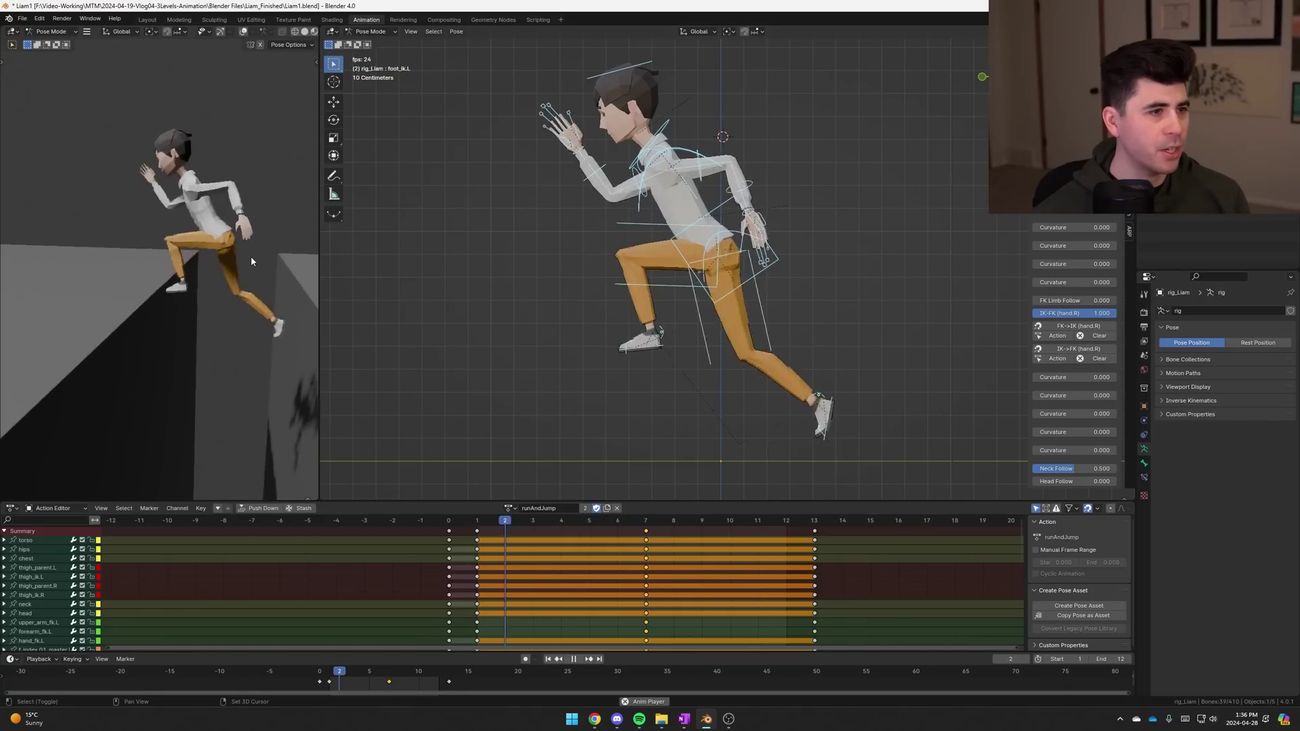Toggle the neck channel checkbox
The width and height of the screenshot is (1300, 731).
[x=82, y=604]
